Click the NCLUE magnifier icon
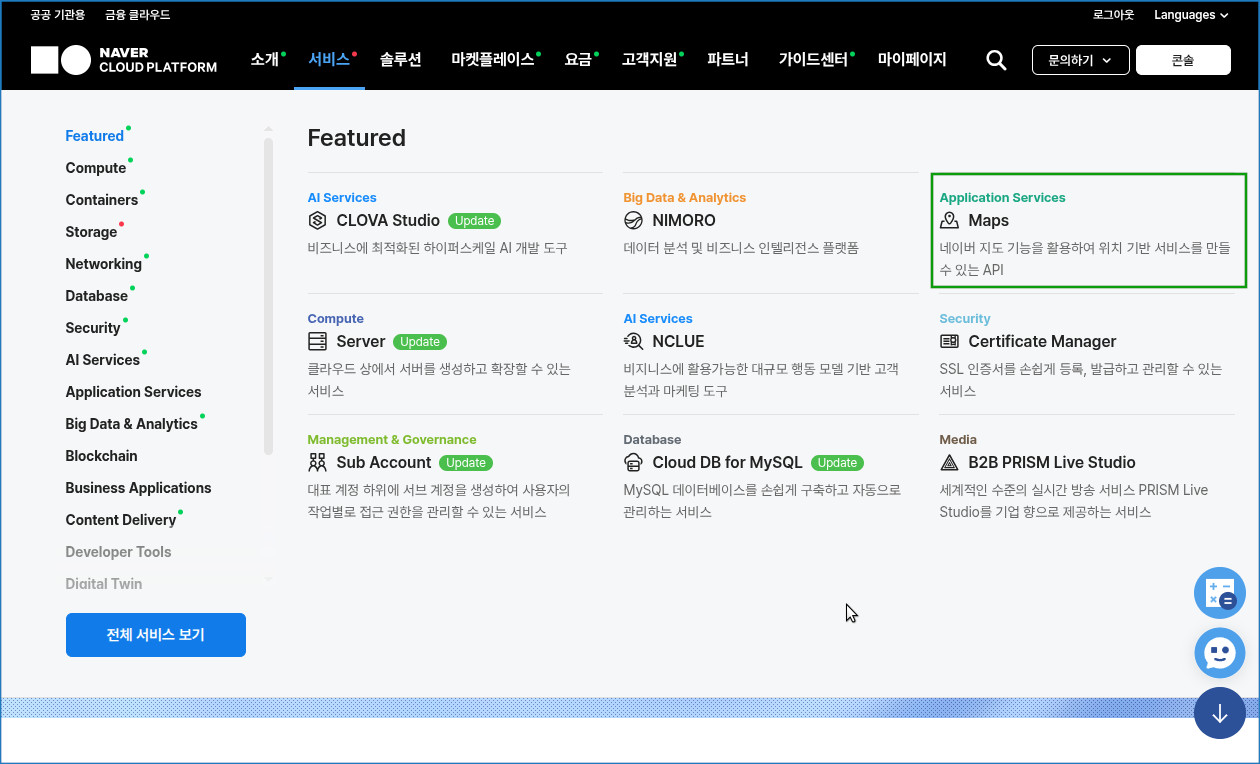 point(633,341)
